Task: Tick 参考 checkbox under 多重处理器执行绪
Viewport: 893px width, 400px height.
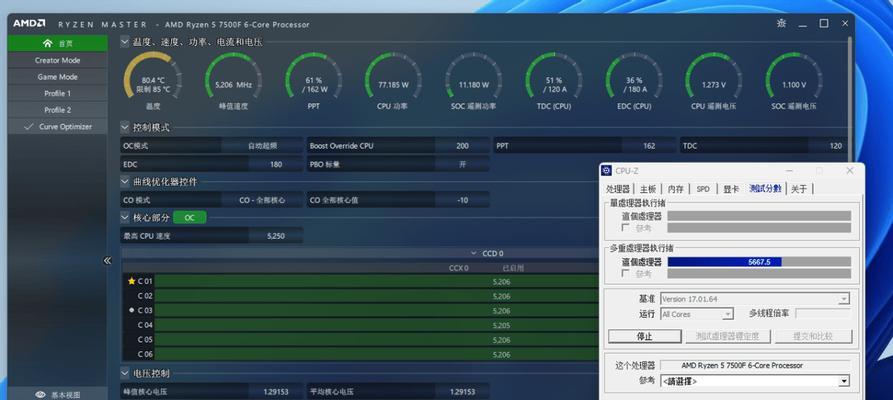Action: click(x=626, y=274)
